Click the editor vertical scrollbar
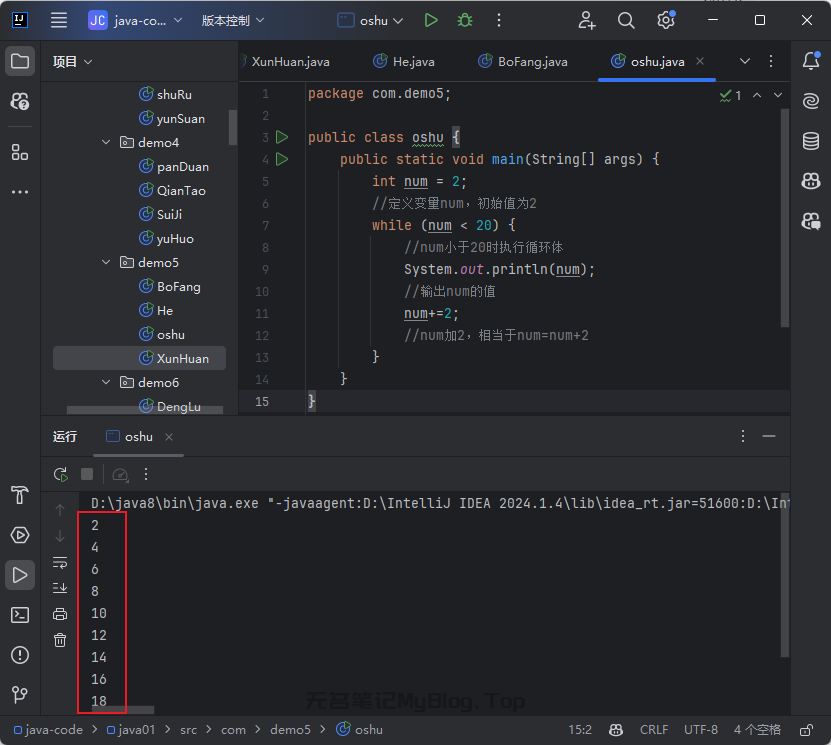Screen dimensions: 831x745 785,218
